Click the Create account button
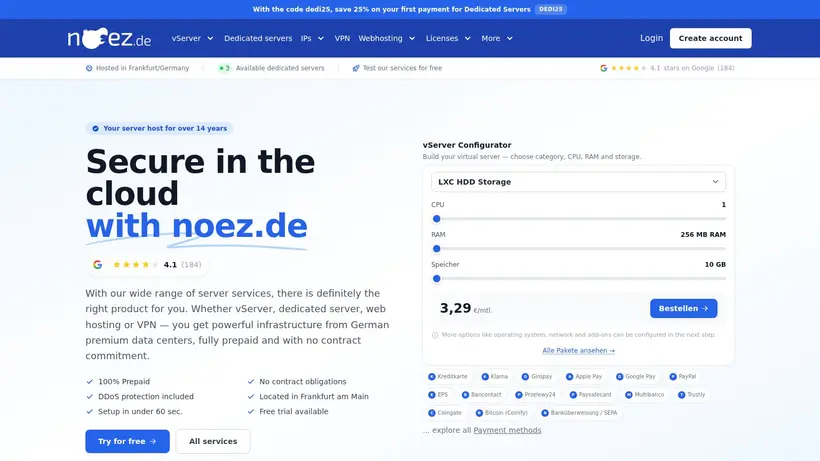 pyautogui.click(x=710, y=38)
